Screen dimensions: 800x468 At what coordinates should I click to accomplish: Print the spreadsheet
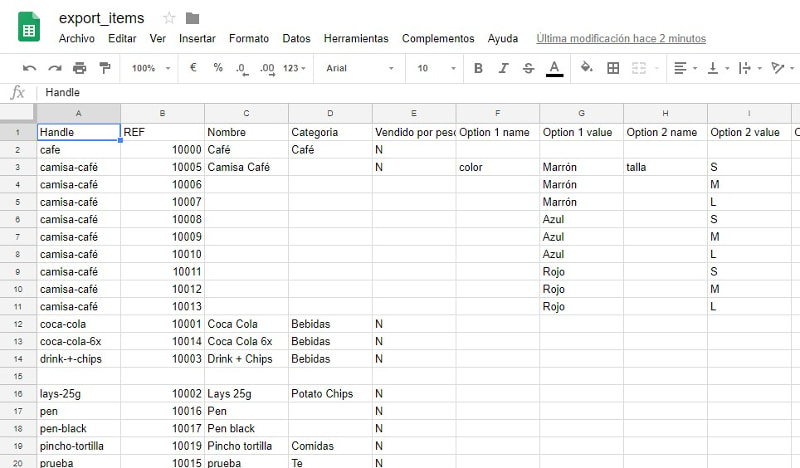click(x=80, y=68)
